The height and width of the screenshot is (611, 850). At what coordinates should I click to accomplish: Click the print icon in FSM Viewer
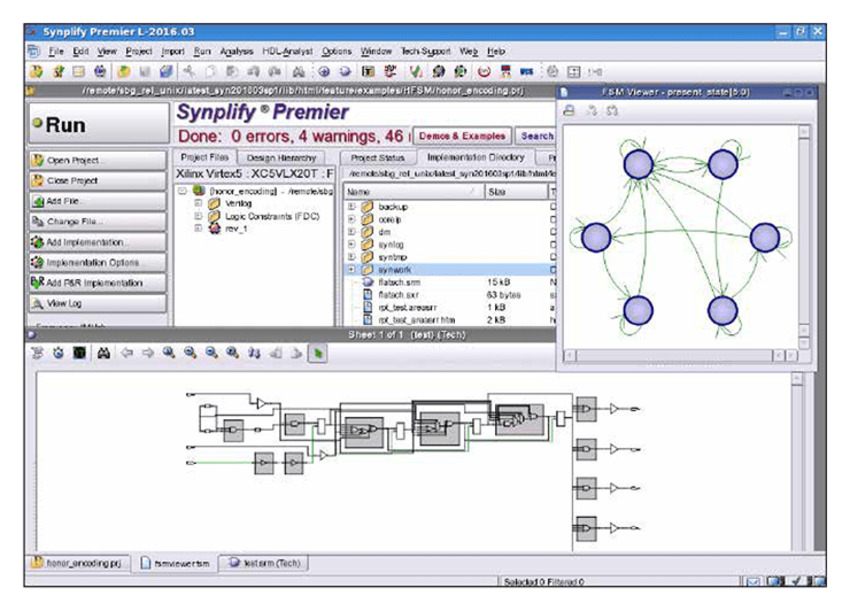569,111
